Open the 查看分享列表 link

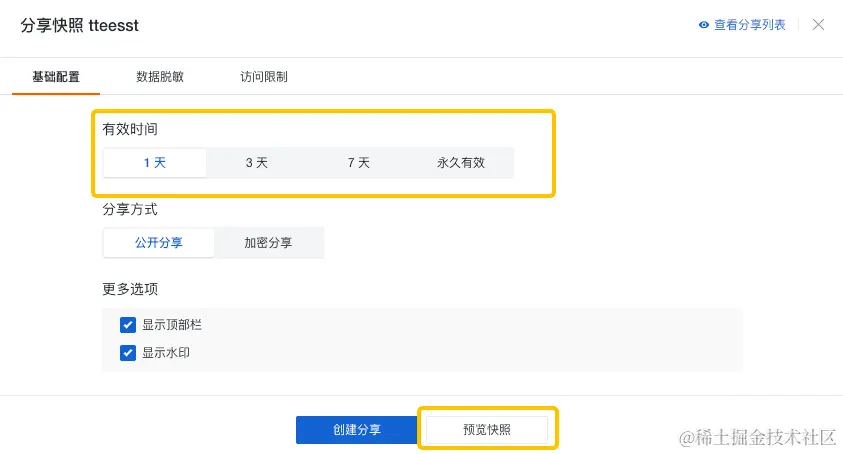(x=749, y=25)
